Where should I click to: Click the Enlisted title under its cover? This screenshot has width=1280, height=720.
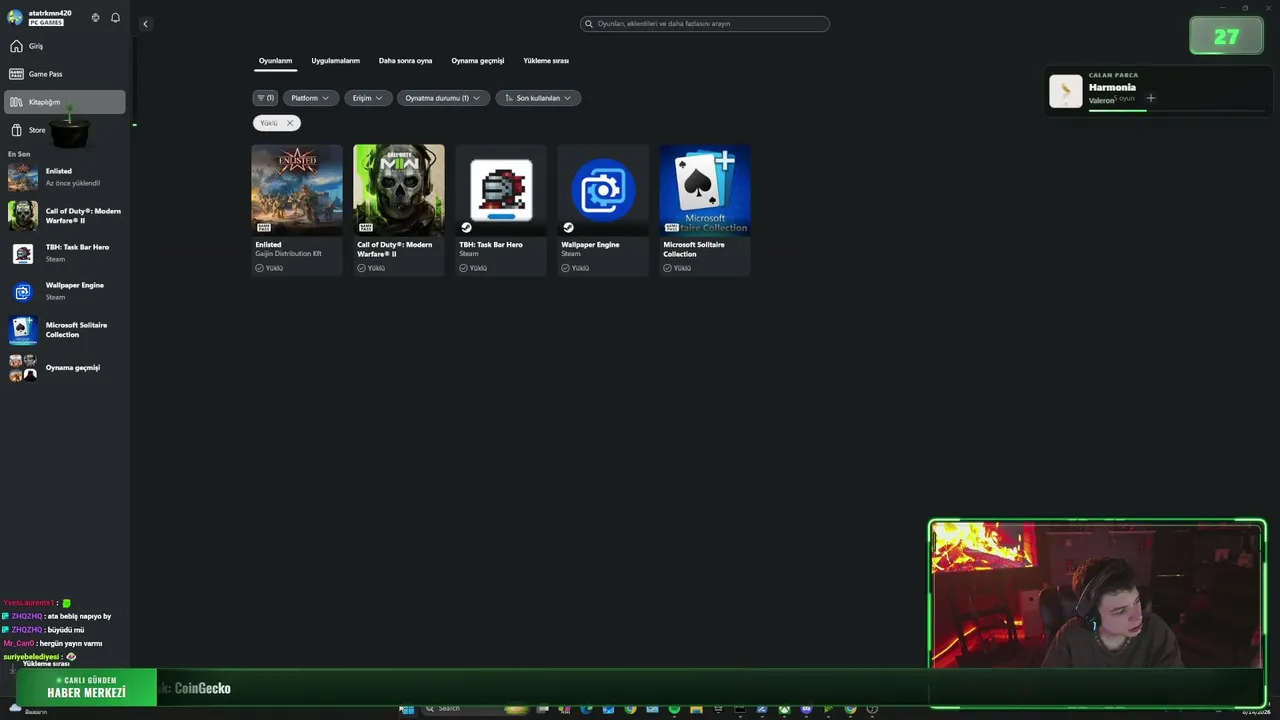click(x=268, y=245)
